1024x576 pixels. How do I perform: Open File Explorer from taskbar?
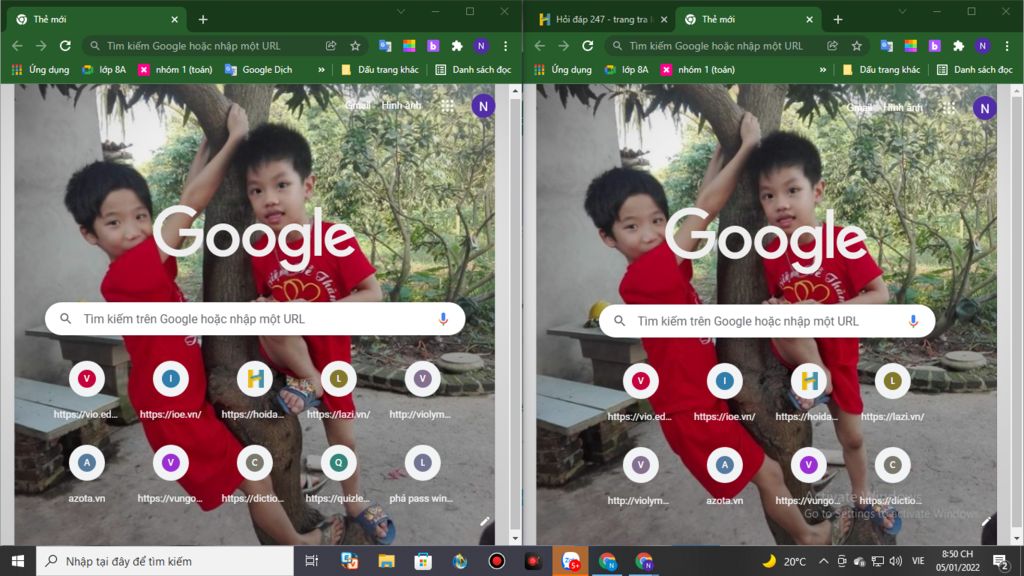(387, 561)
